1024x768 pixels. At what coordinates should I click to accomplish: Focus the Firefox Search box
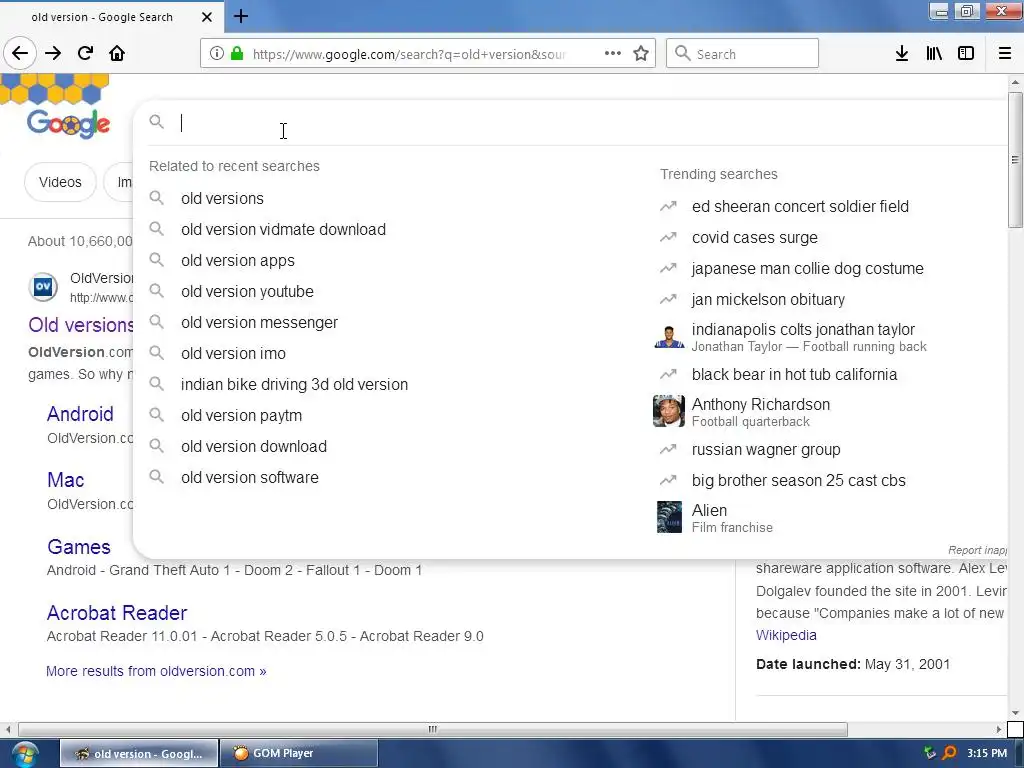[742, 54]
